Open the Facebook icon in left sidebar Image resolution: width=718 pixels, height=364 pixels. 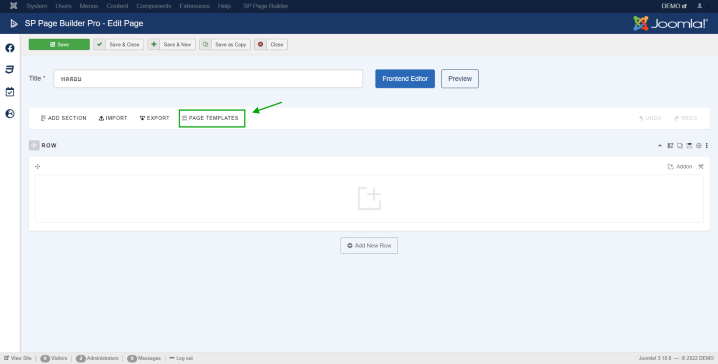10,48
